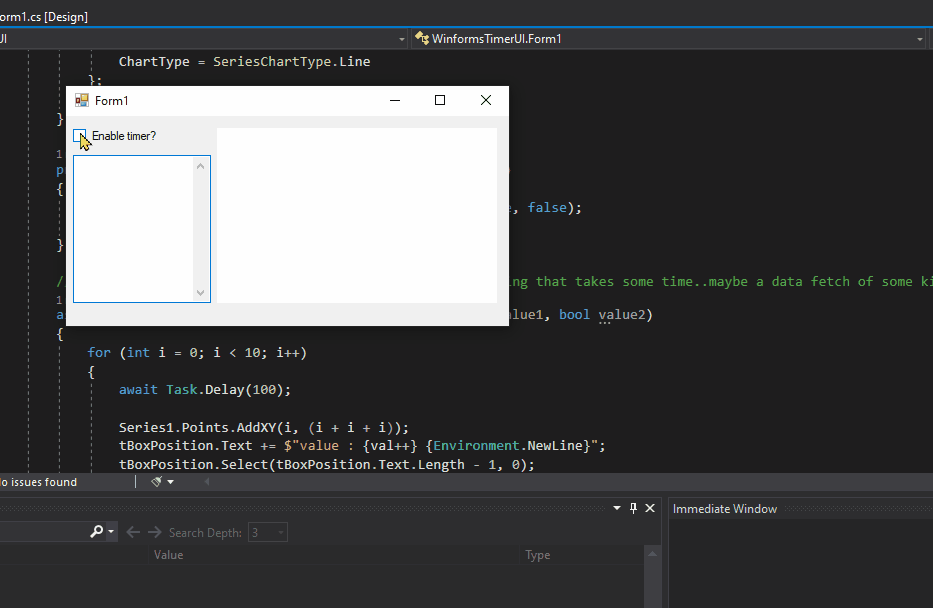Click the search magnifier icon in Watch panel

(x=97, y=531)
